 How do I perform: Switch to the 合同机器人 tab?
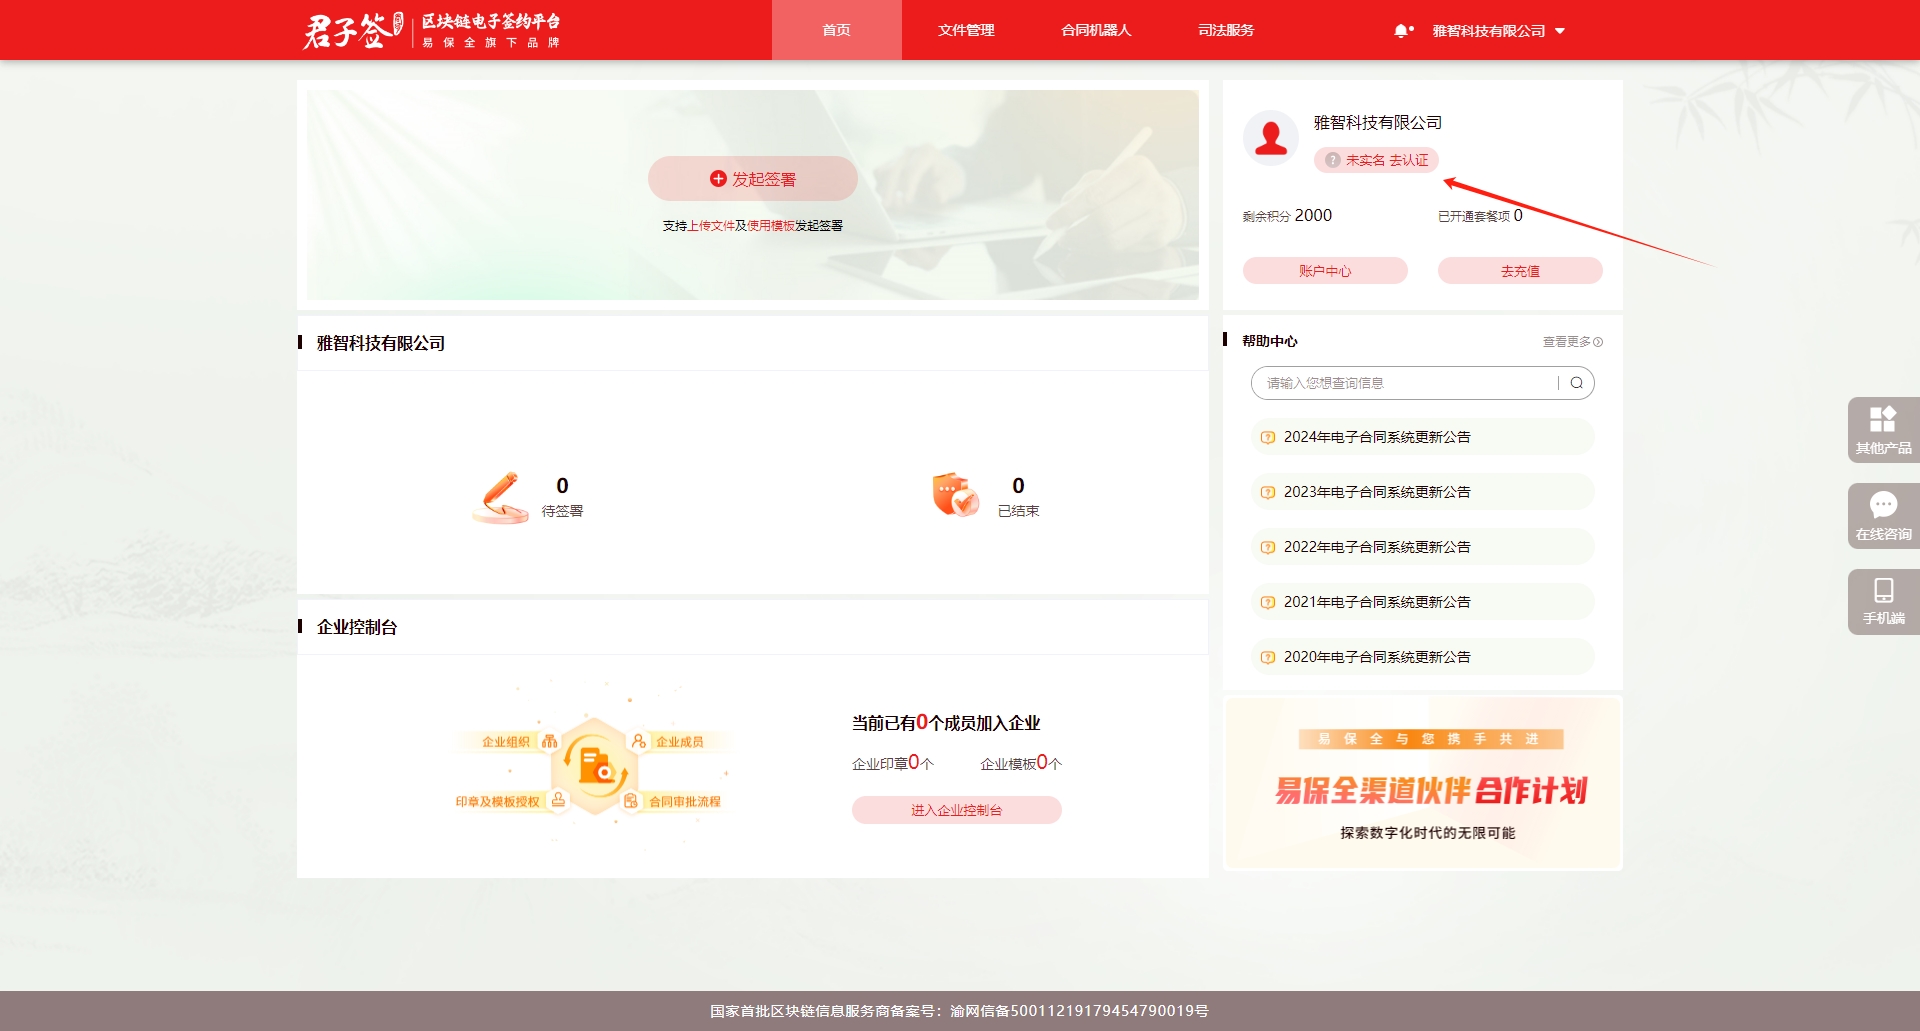(1096, 30)
